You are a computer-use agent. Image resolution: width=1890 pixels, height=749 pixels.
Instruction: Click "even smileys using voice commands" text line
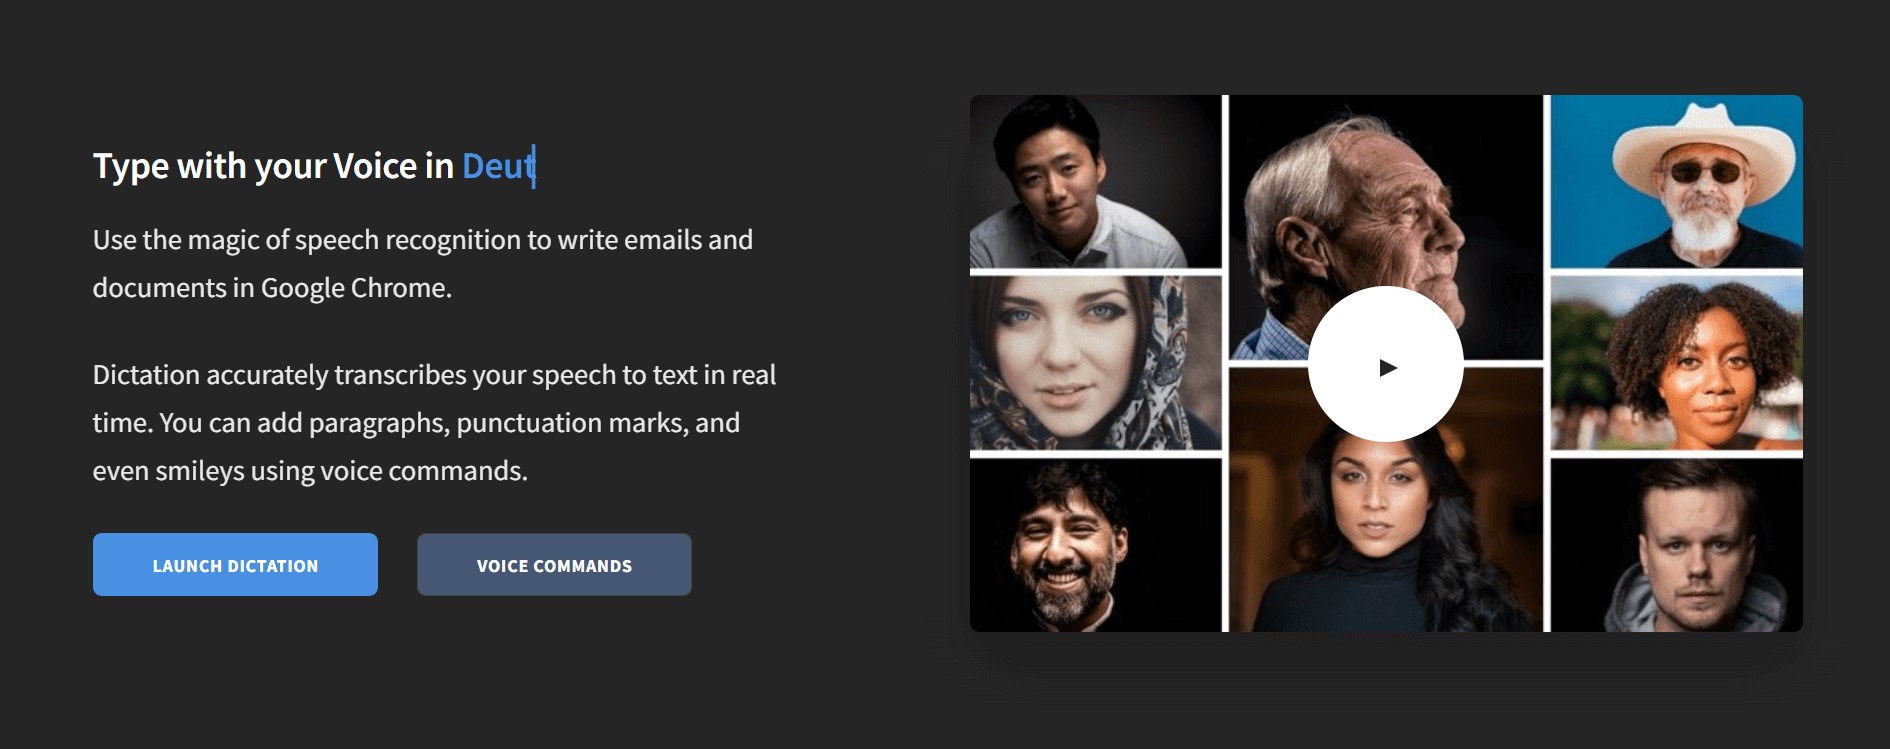pos(310,471)
